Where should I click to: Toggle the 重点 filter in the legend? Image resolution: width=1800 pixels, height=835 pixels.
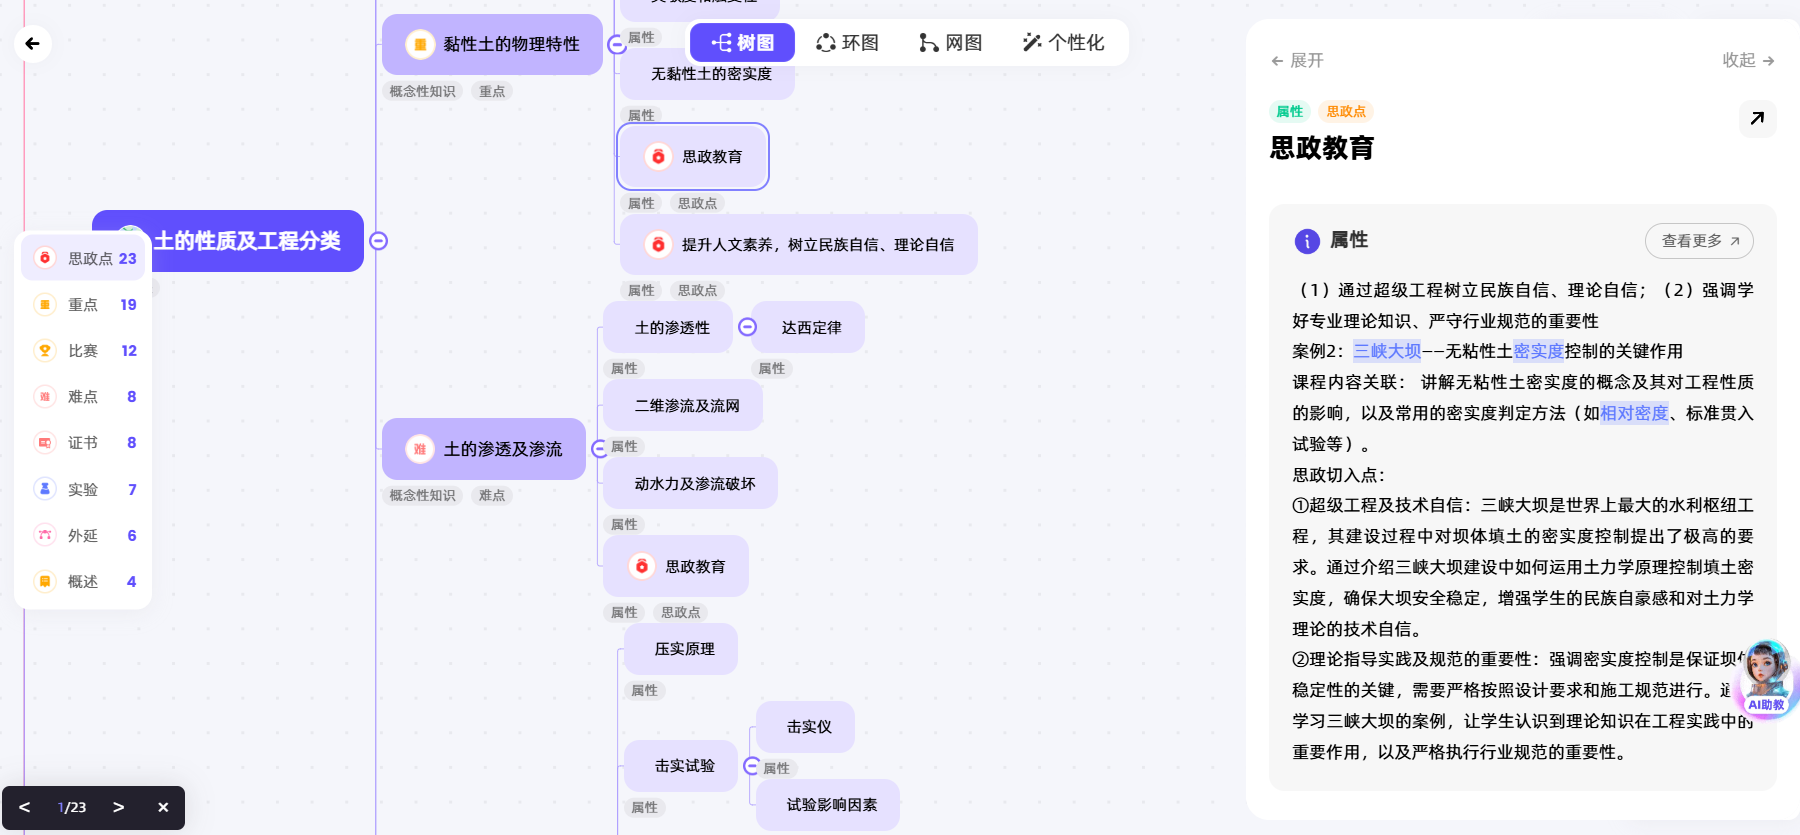pyautogui.click(x=86, y=305)
